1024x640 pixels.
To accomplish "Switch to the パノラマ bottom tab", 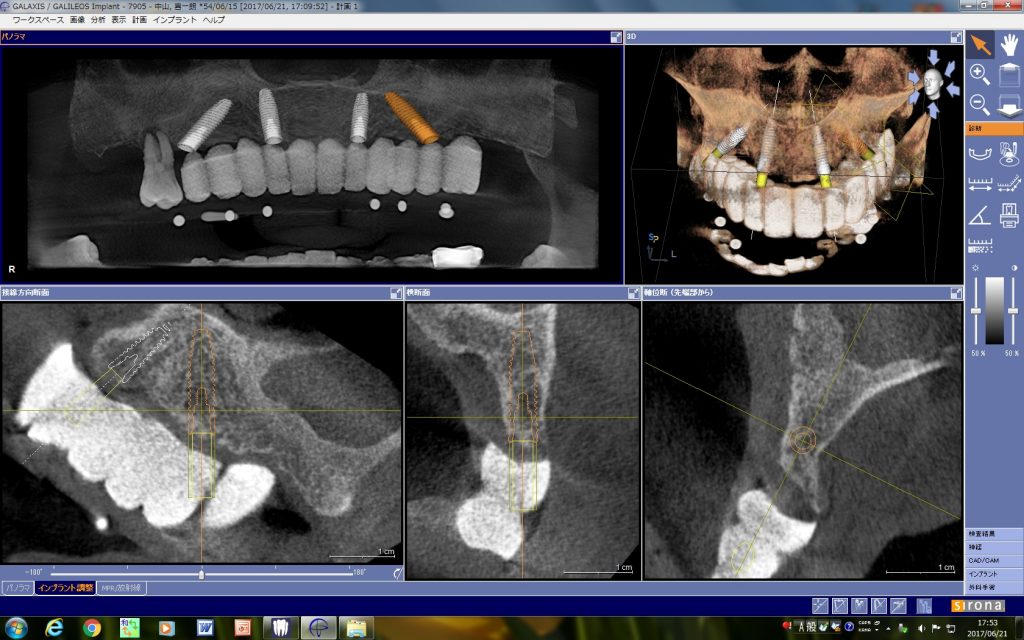I will point(18,588).
